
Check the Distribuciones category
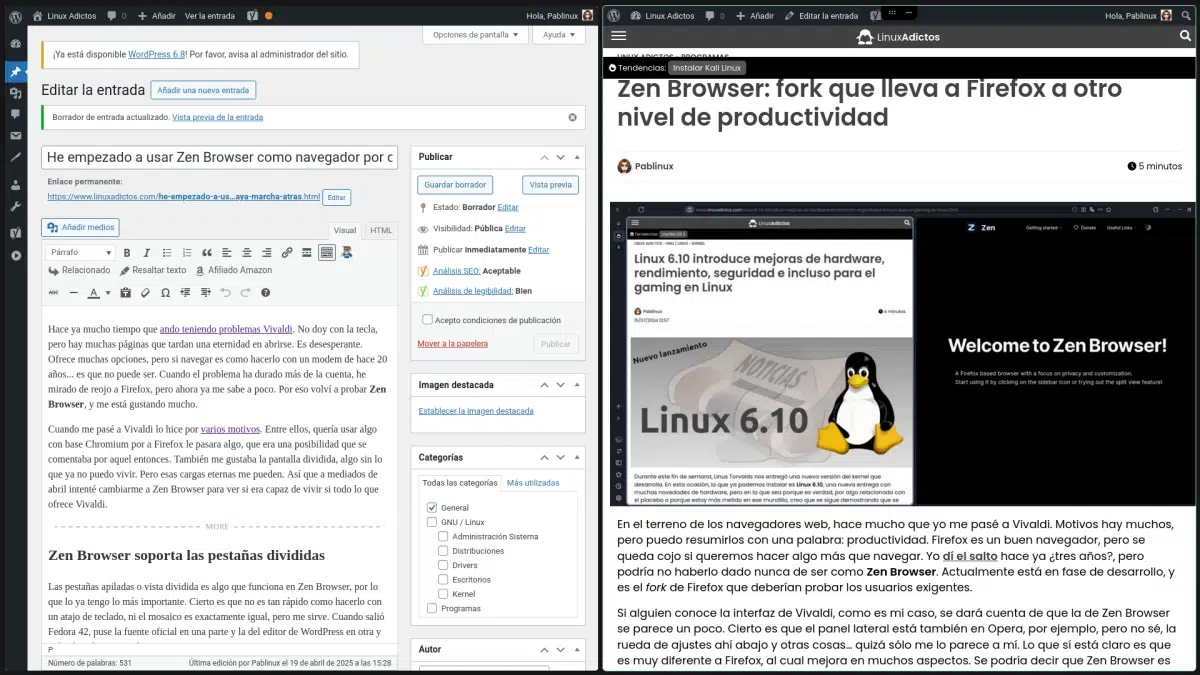point(443,550)
